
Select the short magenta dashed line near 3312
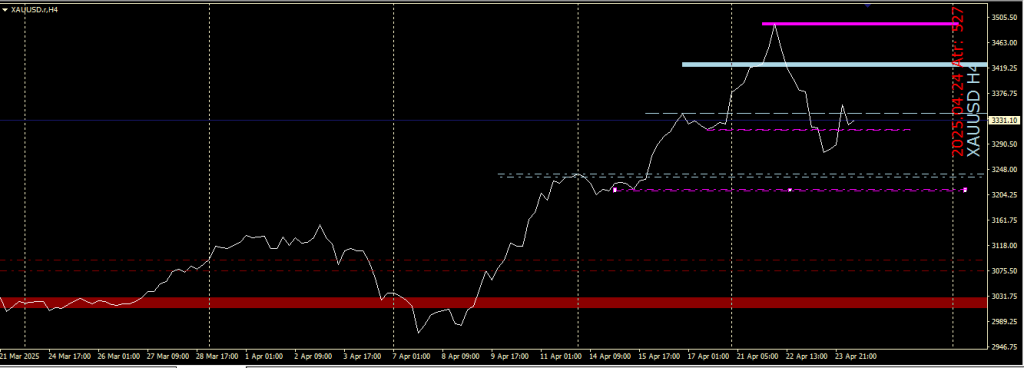[808, 130]
